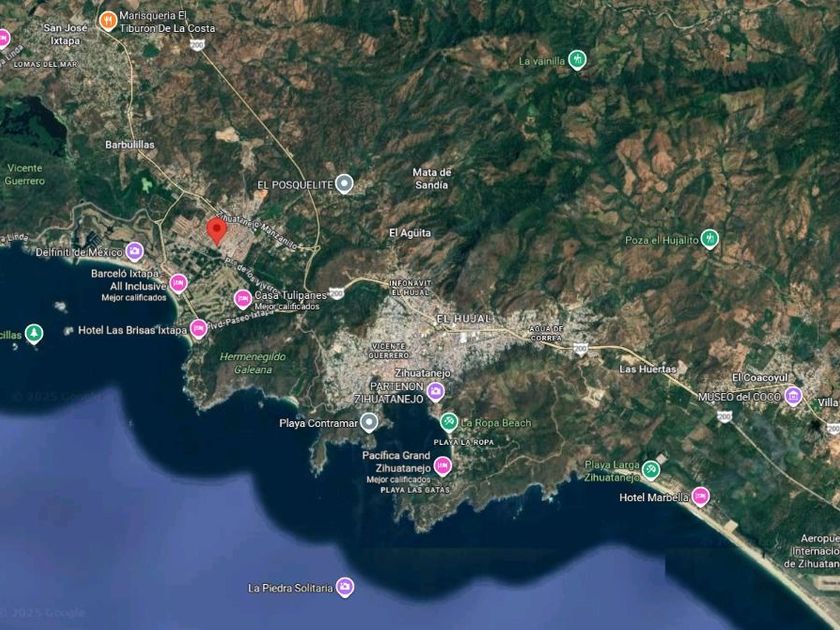
Task: Click the Zihuatanejo city label
Action: 423,373
